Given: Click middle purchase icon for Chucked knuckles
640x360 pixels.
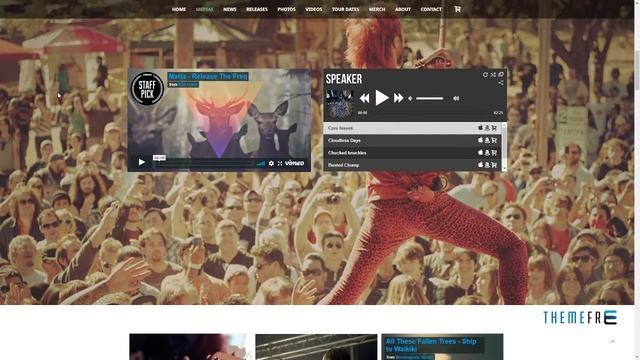Looking at the screenshot, I should [487, 153].
